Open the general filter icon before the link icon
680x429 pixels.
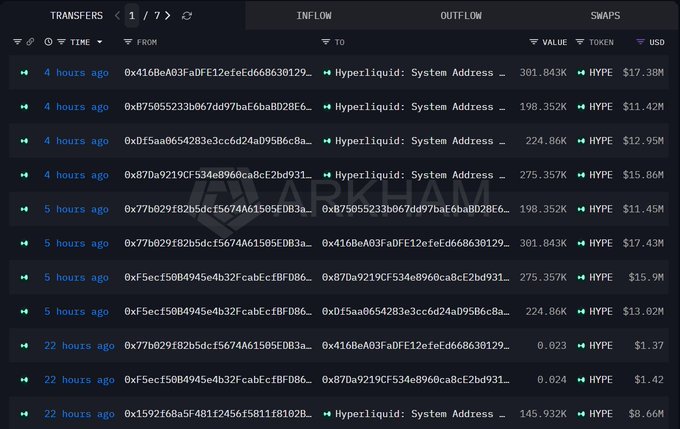(x=17, y=42)
